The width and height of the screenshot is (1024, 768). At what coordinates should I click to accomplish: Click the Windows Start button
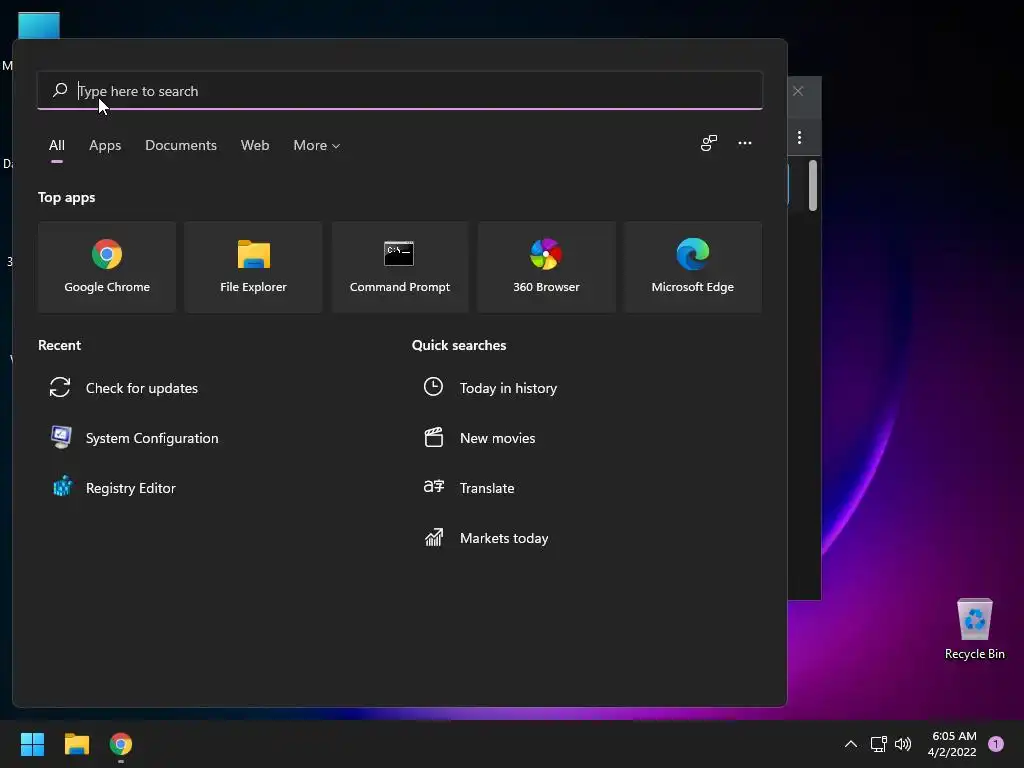(x=32, y=744)
